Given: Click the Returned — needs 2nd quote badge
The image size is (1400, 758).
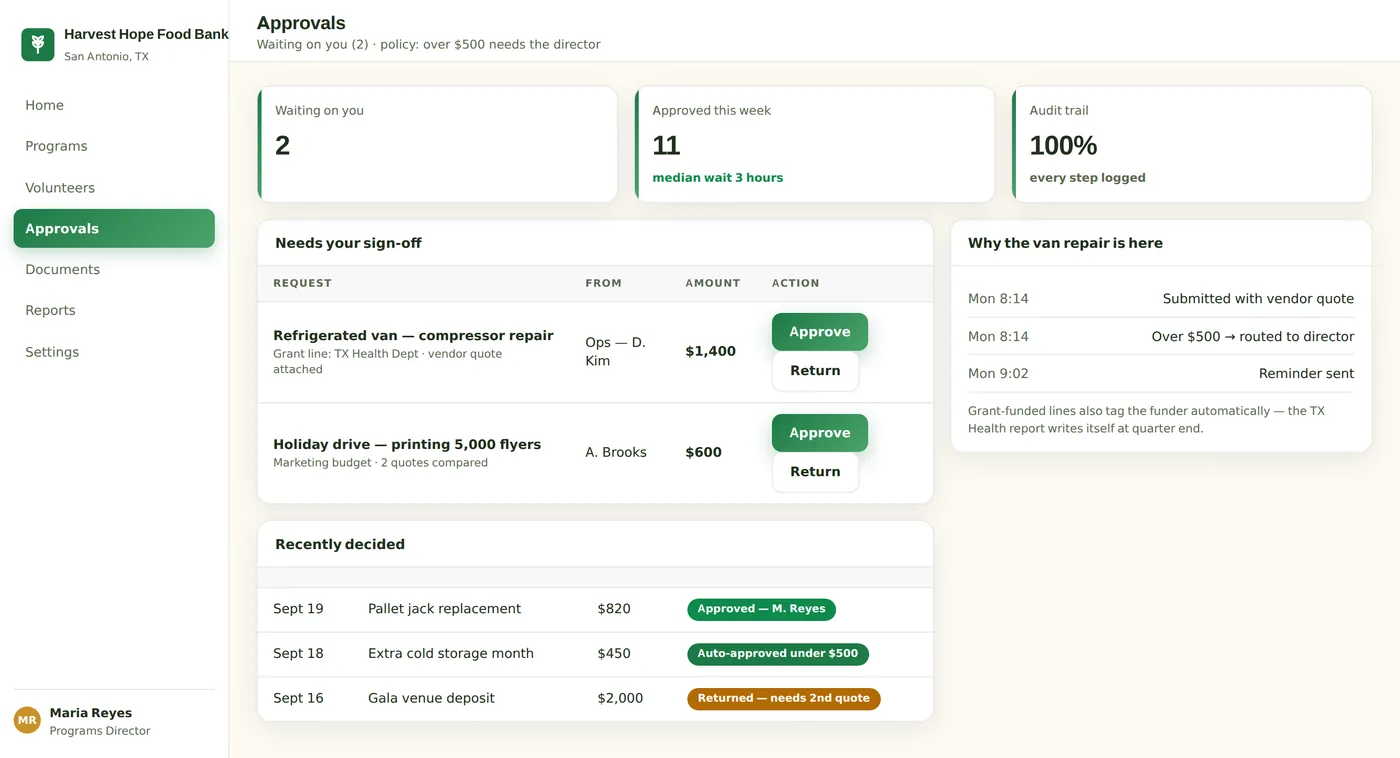Looking at the screenshot, I should [784, 699].
